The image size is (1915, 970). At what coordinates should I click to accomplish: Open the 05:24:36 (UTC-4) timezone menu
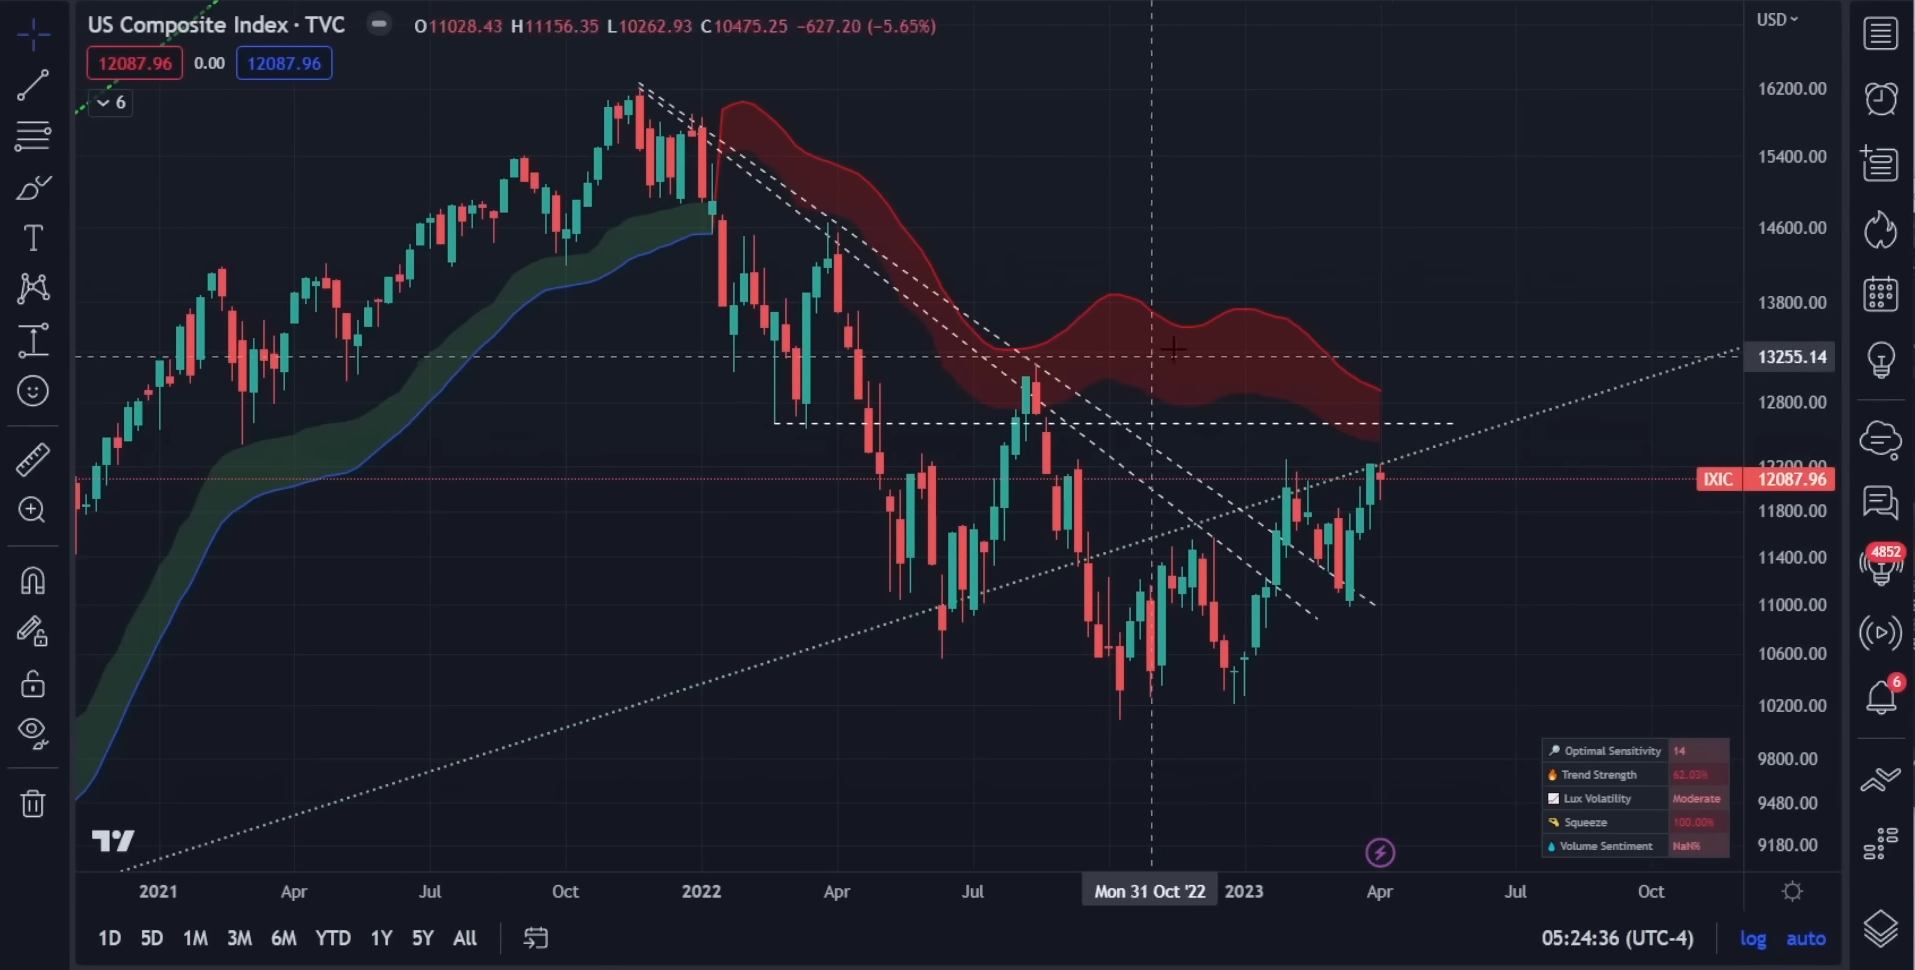tap(1617, 938)
